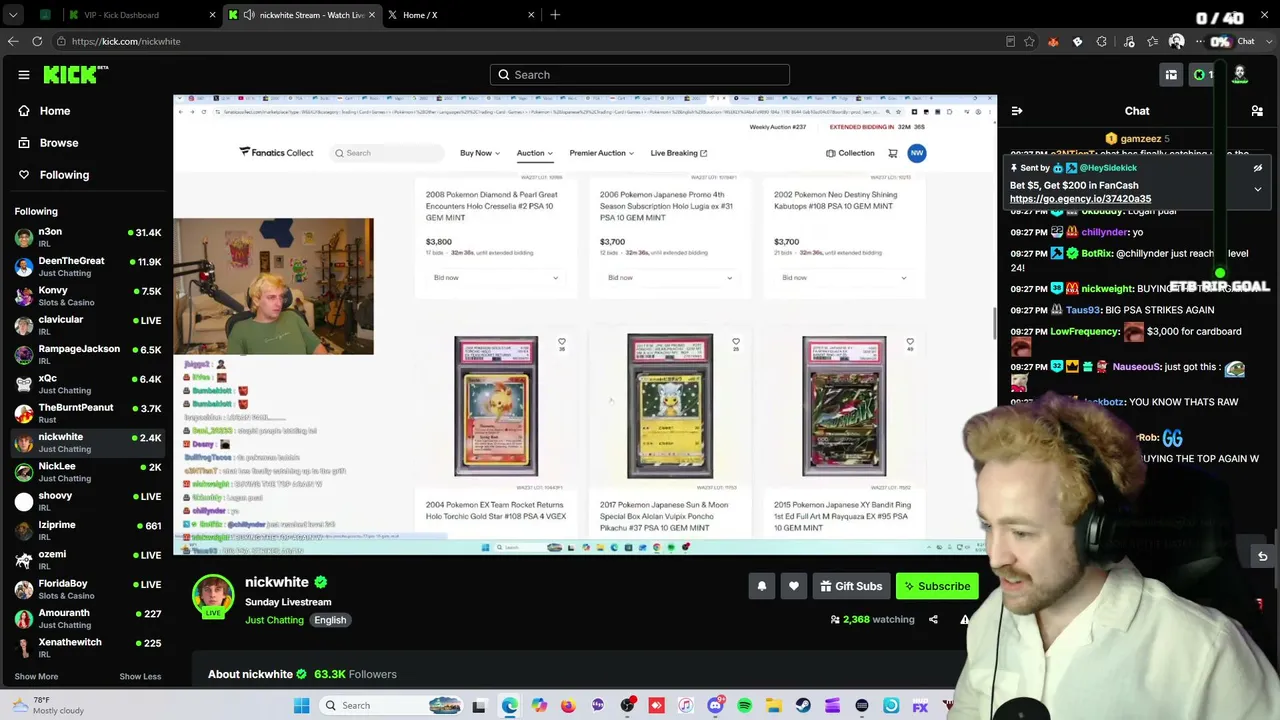The image size is (1280, 720).
Task: Click the heart follow button
Action: pos(794,586)
